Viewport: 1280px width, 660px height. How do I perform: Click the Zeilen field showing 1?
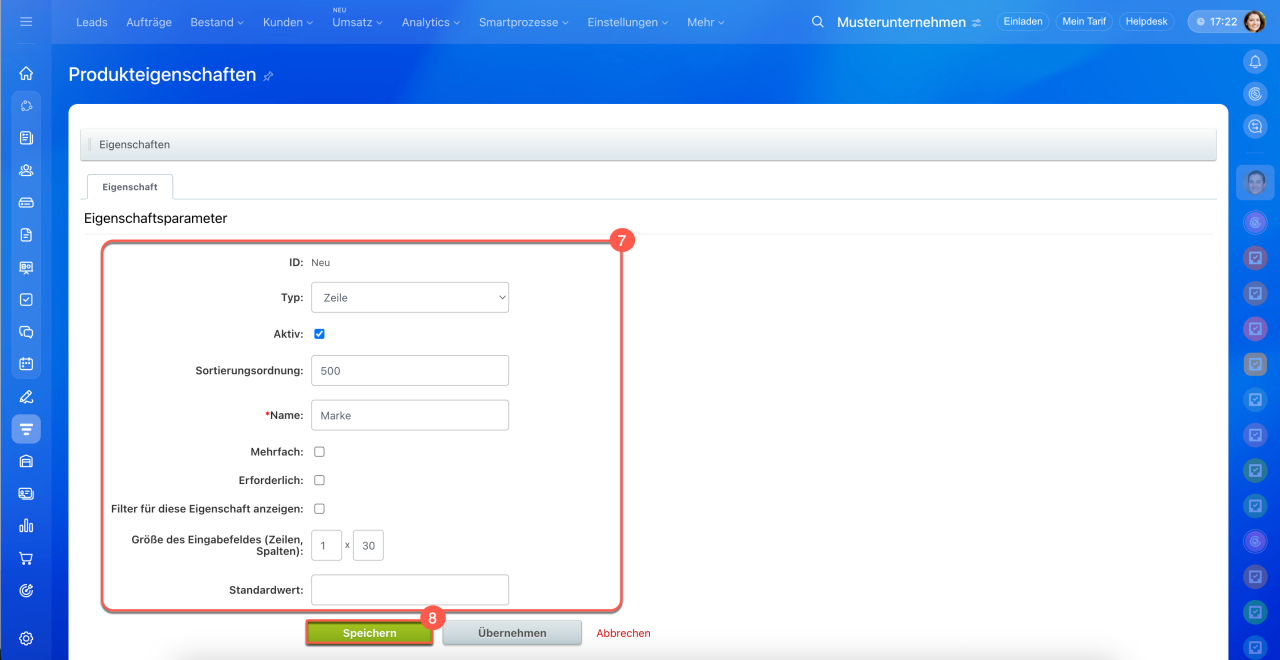(x=326, y=545)
